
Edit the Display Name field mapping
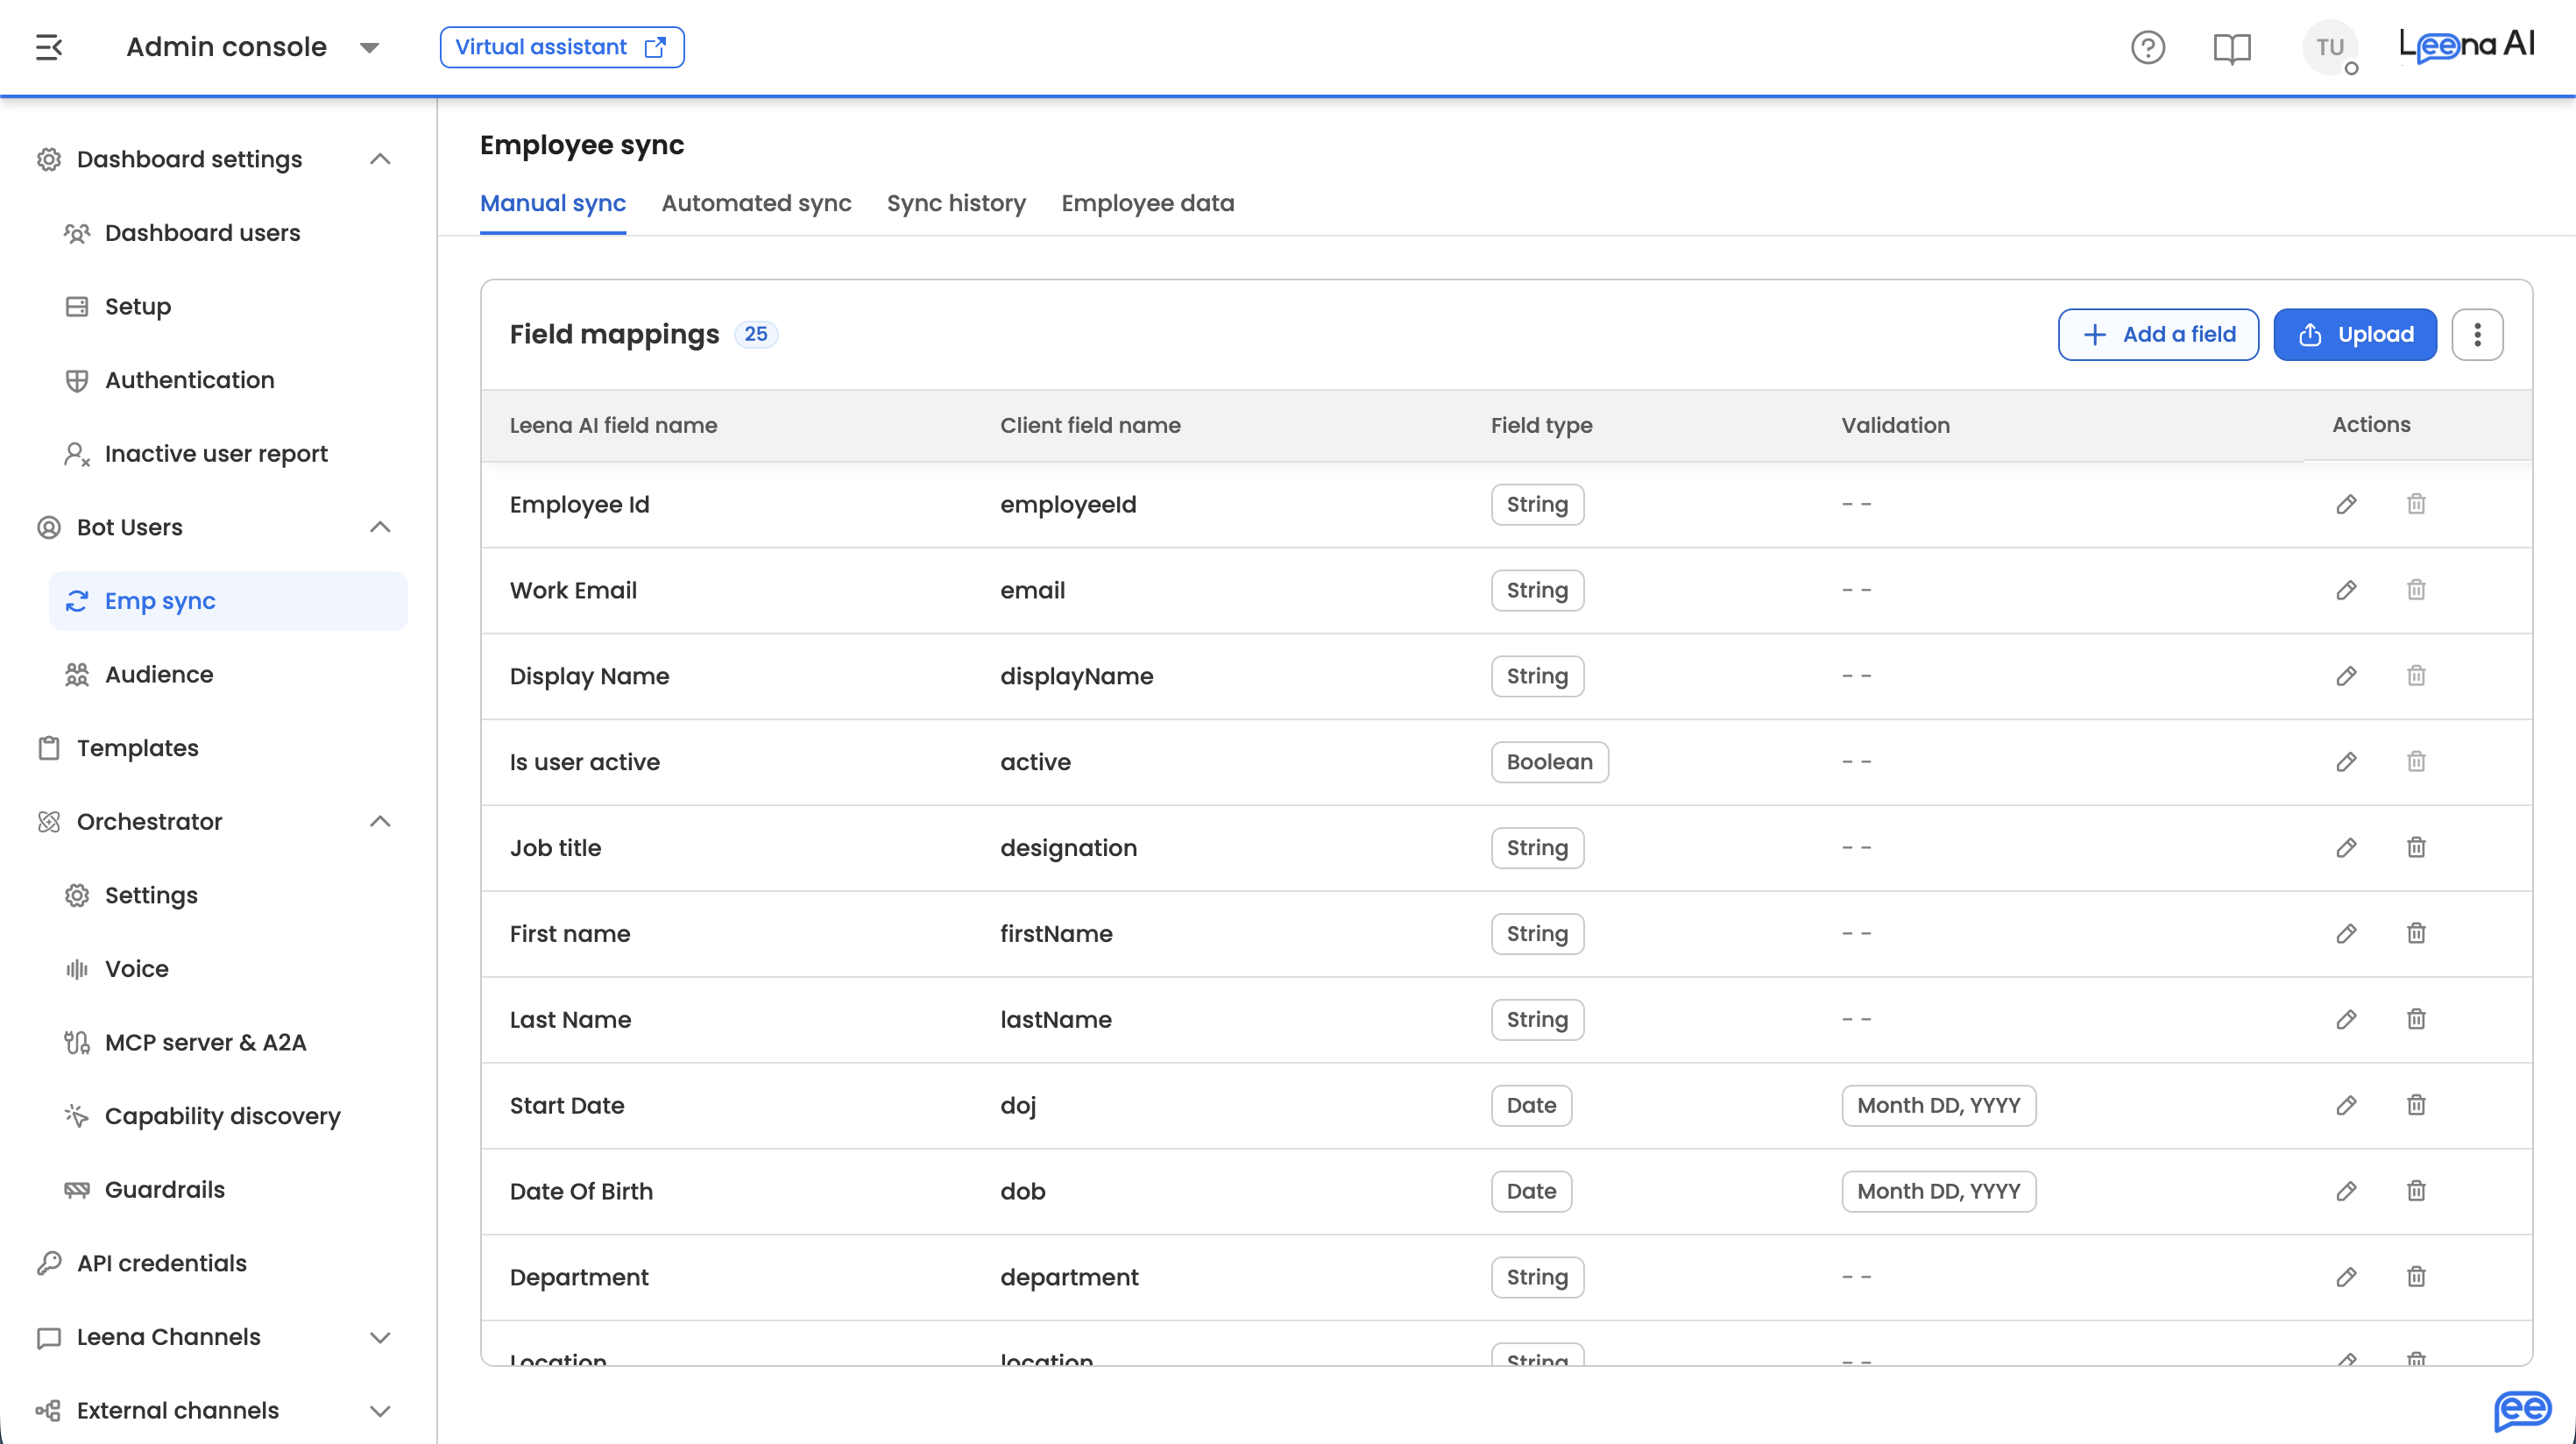pos(2346,676)
